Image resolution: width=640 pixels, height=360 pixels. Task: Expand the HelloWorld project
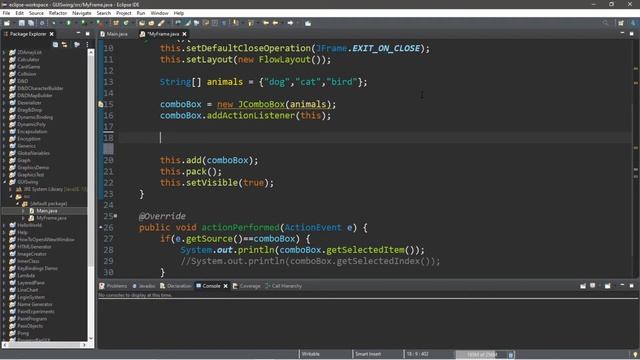(4, 225)
